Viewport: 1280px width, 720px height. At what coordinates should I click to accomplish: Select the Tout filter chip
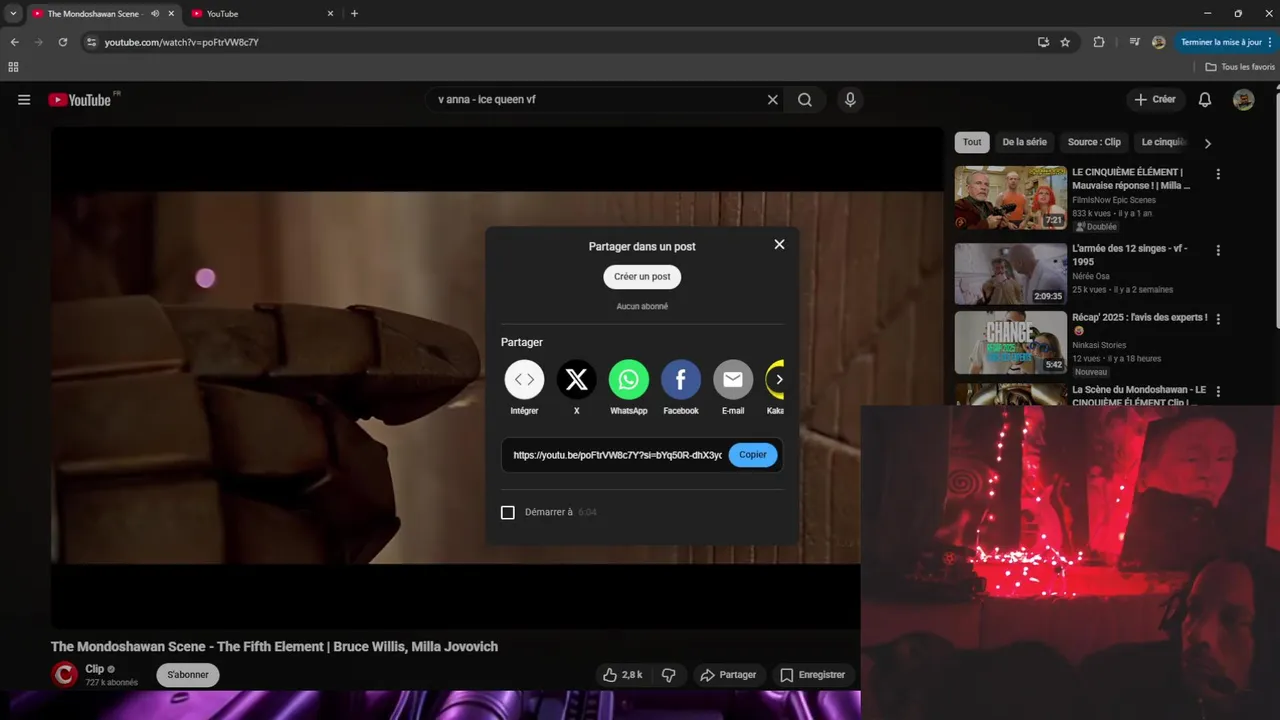point(972,142)
